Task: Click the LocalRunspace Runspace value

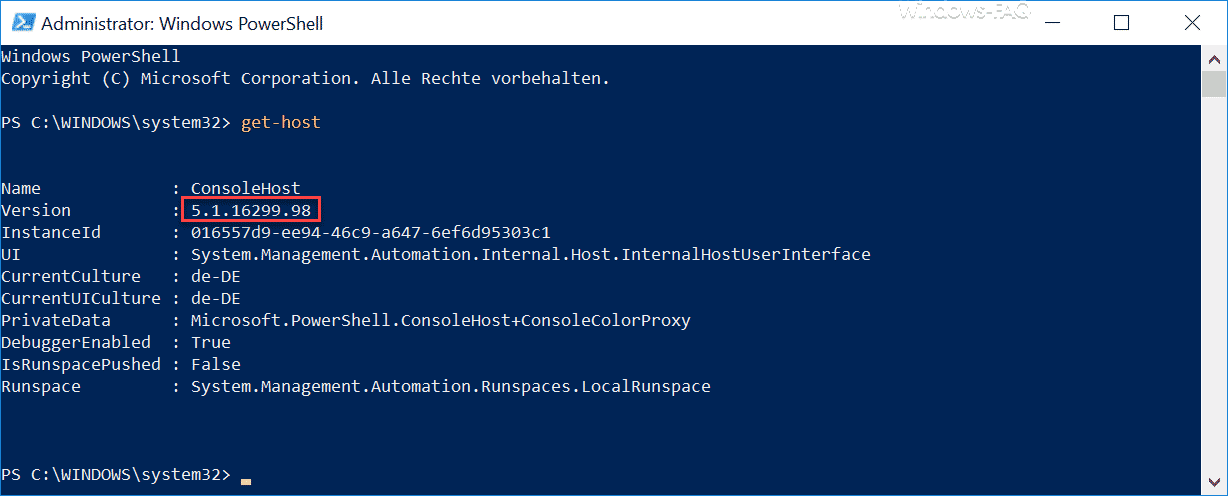Action: tap(451, 386)
